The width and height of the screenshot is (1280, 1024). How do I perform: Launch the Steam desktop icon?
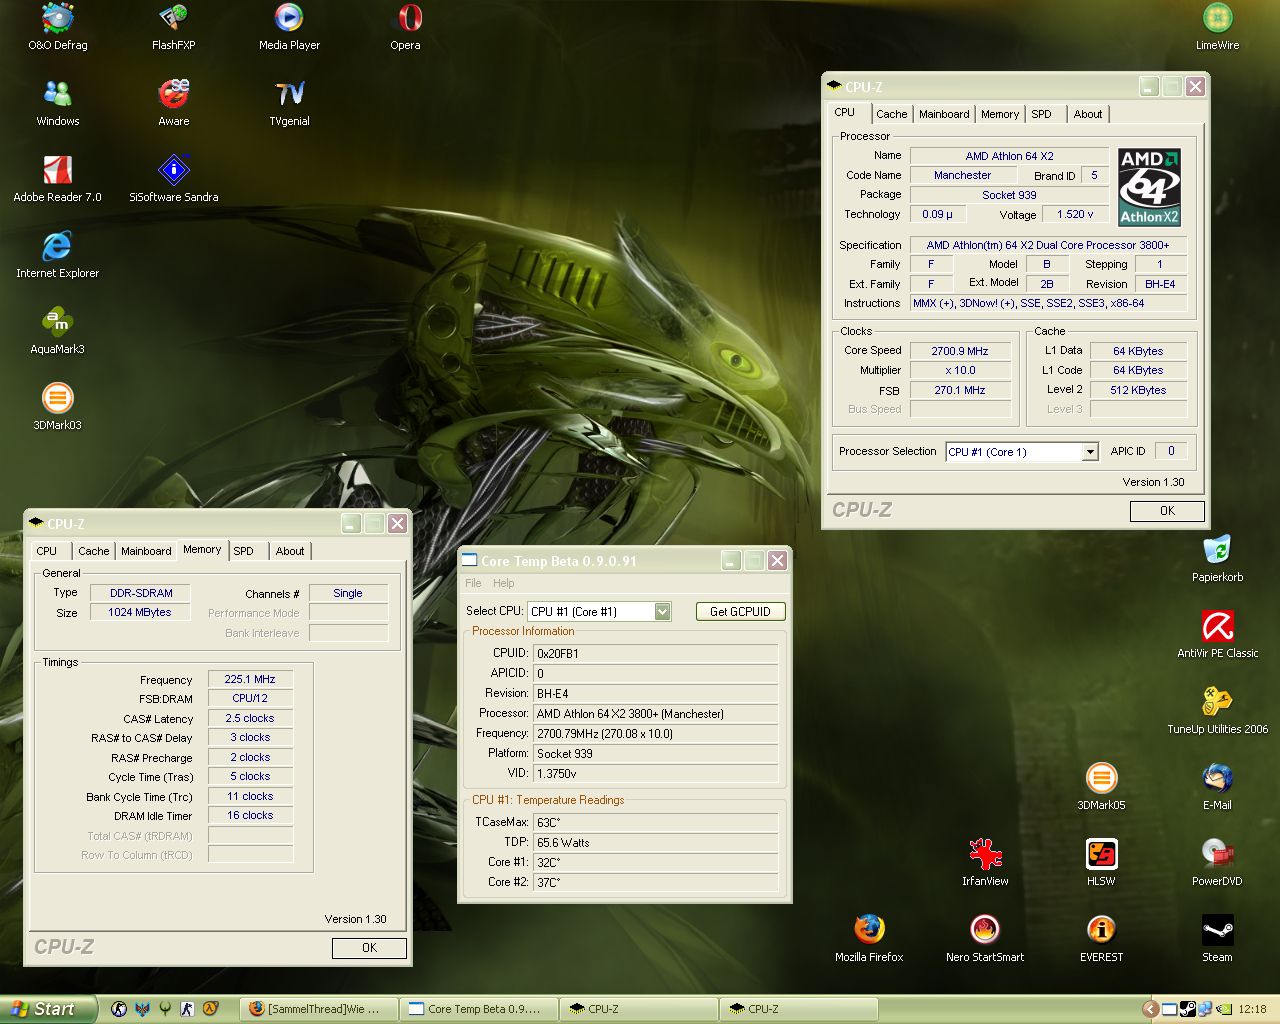click(x=1217, y=939)
